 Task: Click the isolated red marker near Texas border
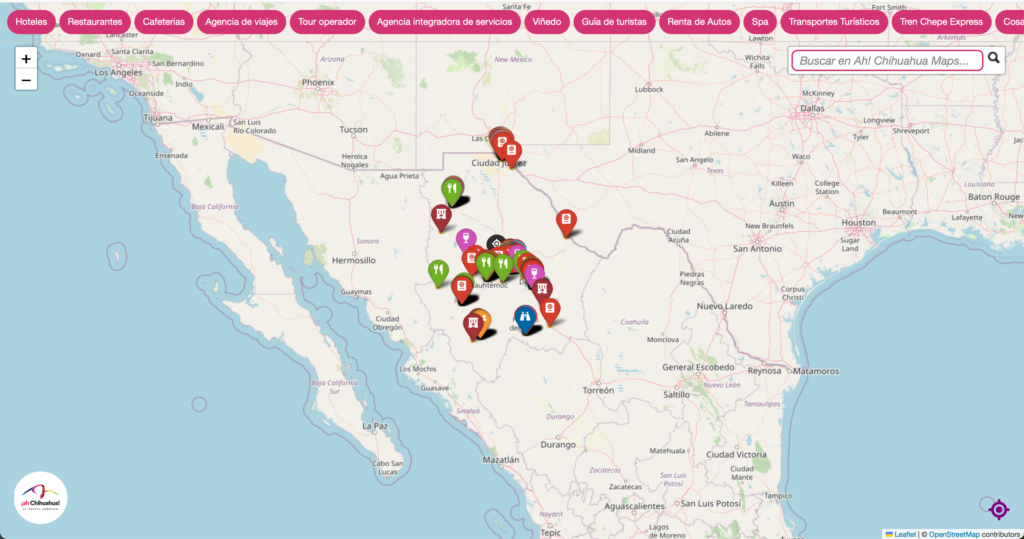click(x=566, y=221)
